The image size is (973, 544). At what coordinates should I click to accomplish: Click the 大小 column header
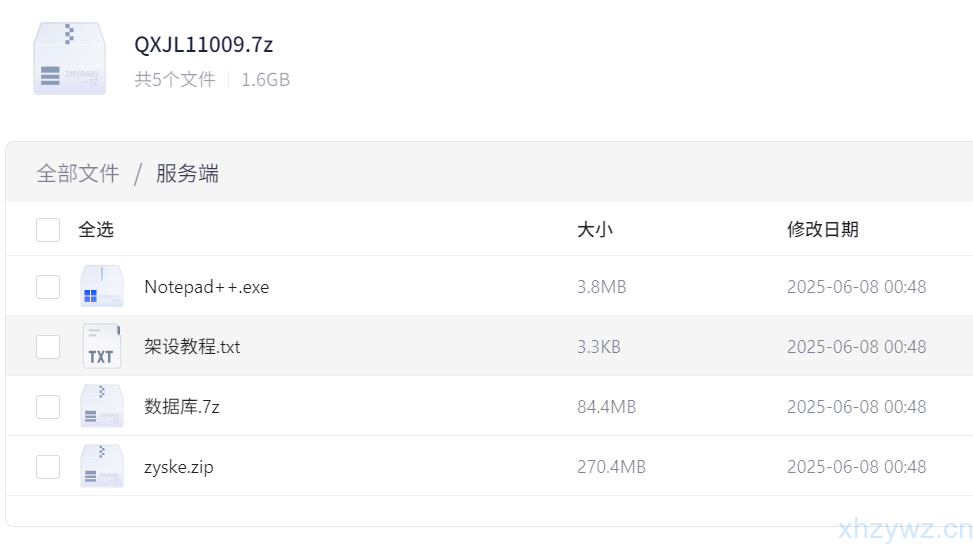pos(595,230)
